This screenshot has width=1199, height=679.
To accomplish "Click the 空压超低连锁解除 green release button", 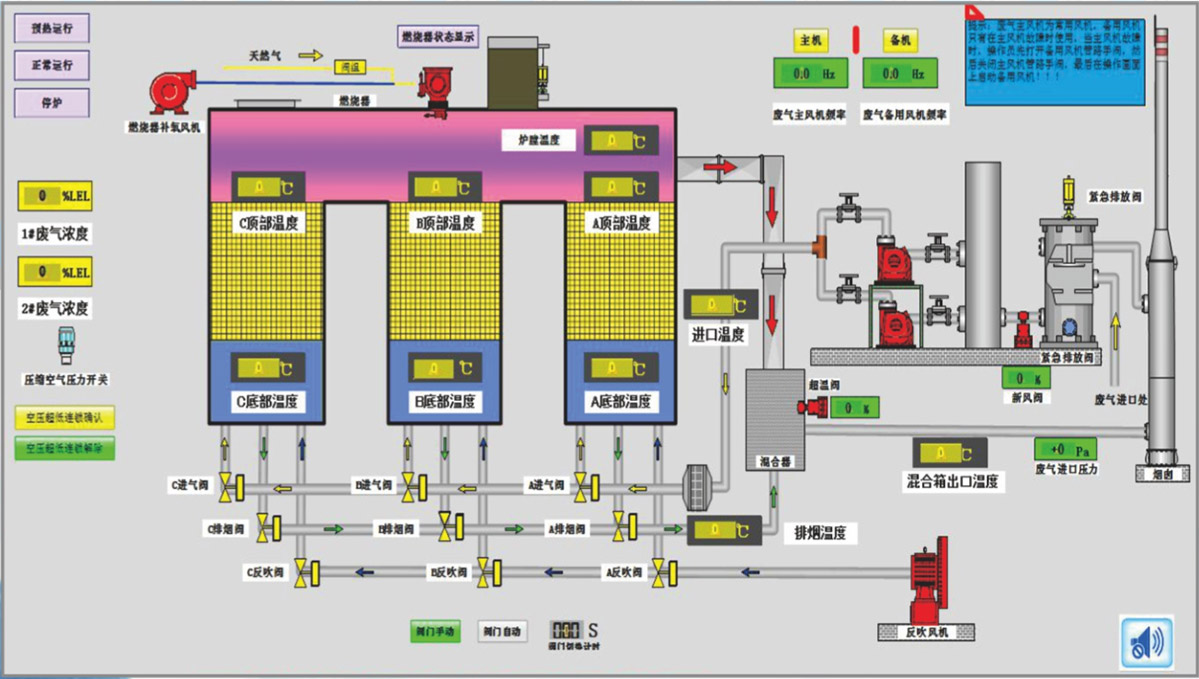I will click(x=65, y=448).
